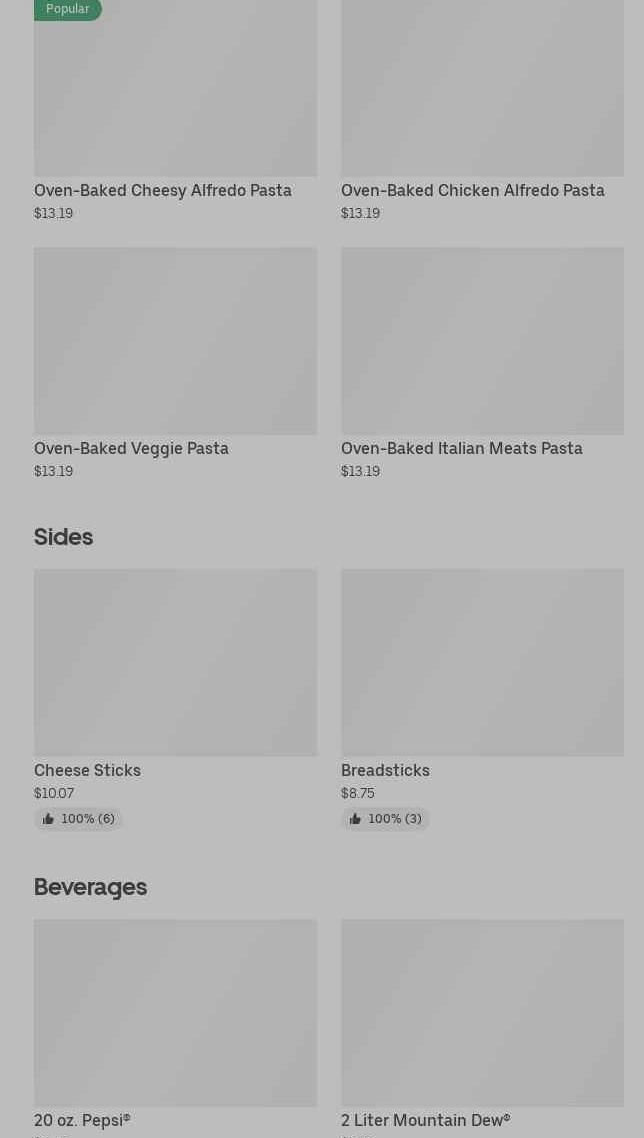
Task: Click the thumbs-up icon under Cheese Sticks
Action: pyautogui.click(x=48, y=819)
